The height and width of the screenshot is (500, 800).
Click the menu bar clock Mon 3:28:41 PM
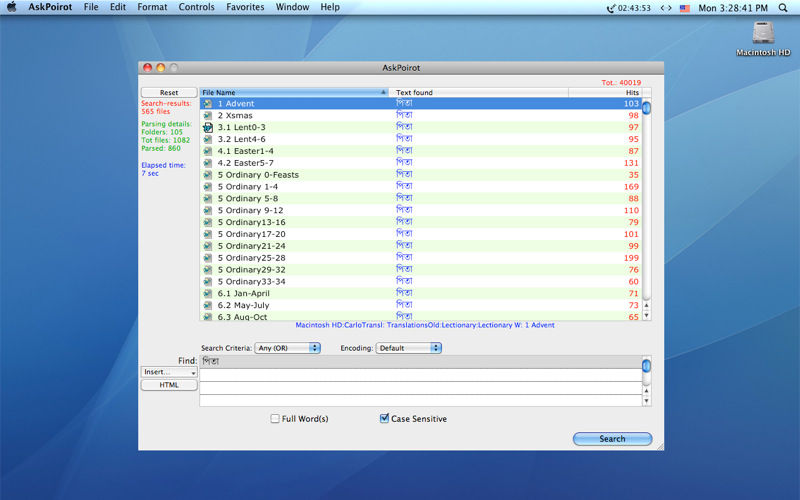click(733, 8)
